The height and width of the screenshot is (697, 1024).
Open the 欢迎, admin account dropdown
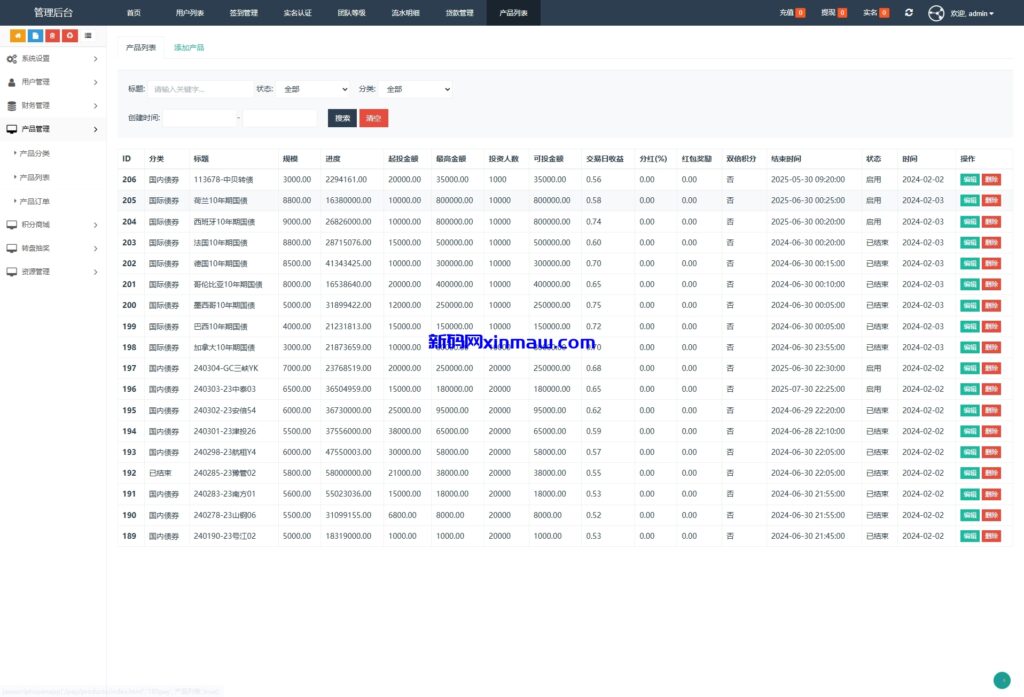pyautogui.click(x=972, y=13)
